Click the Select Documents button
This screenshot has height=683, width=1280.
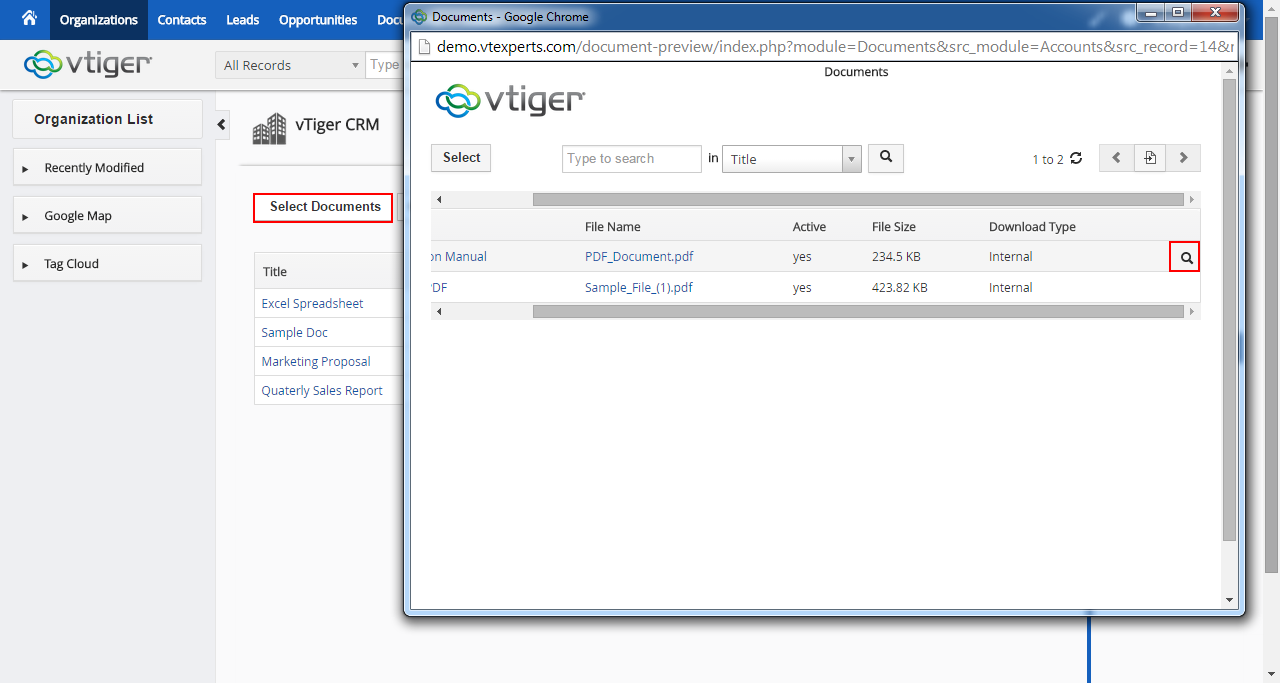(325, 207)
